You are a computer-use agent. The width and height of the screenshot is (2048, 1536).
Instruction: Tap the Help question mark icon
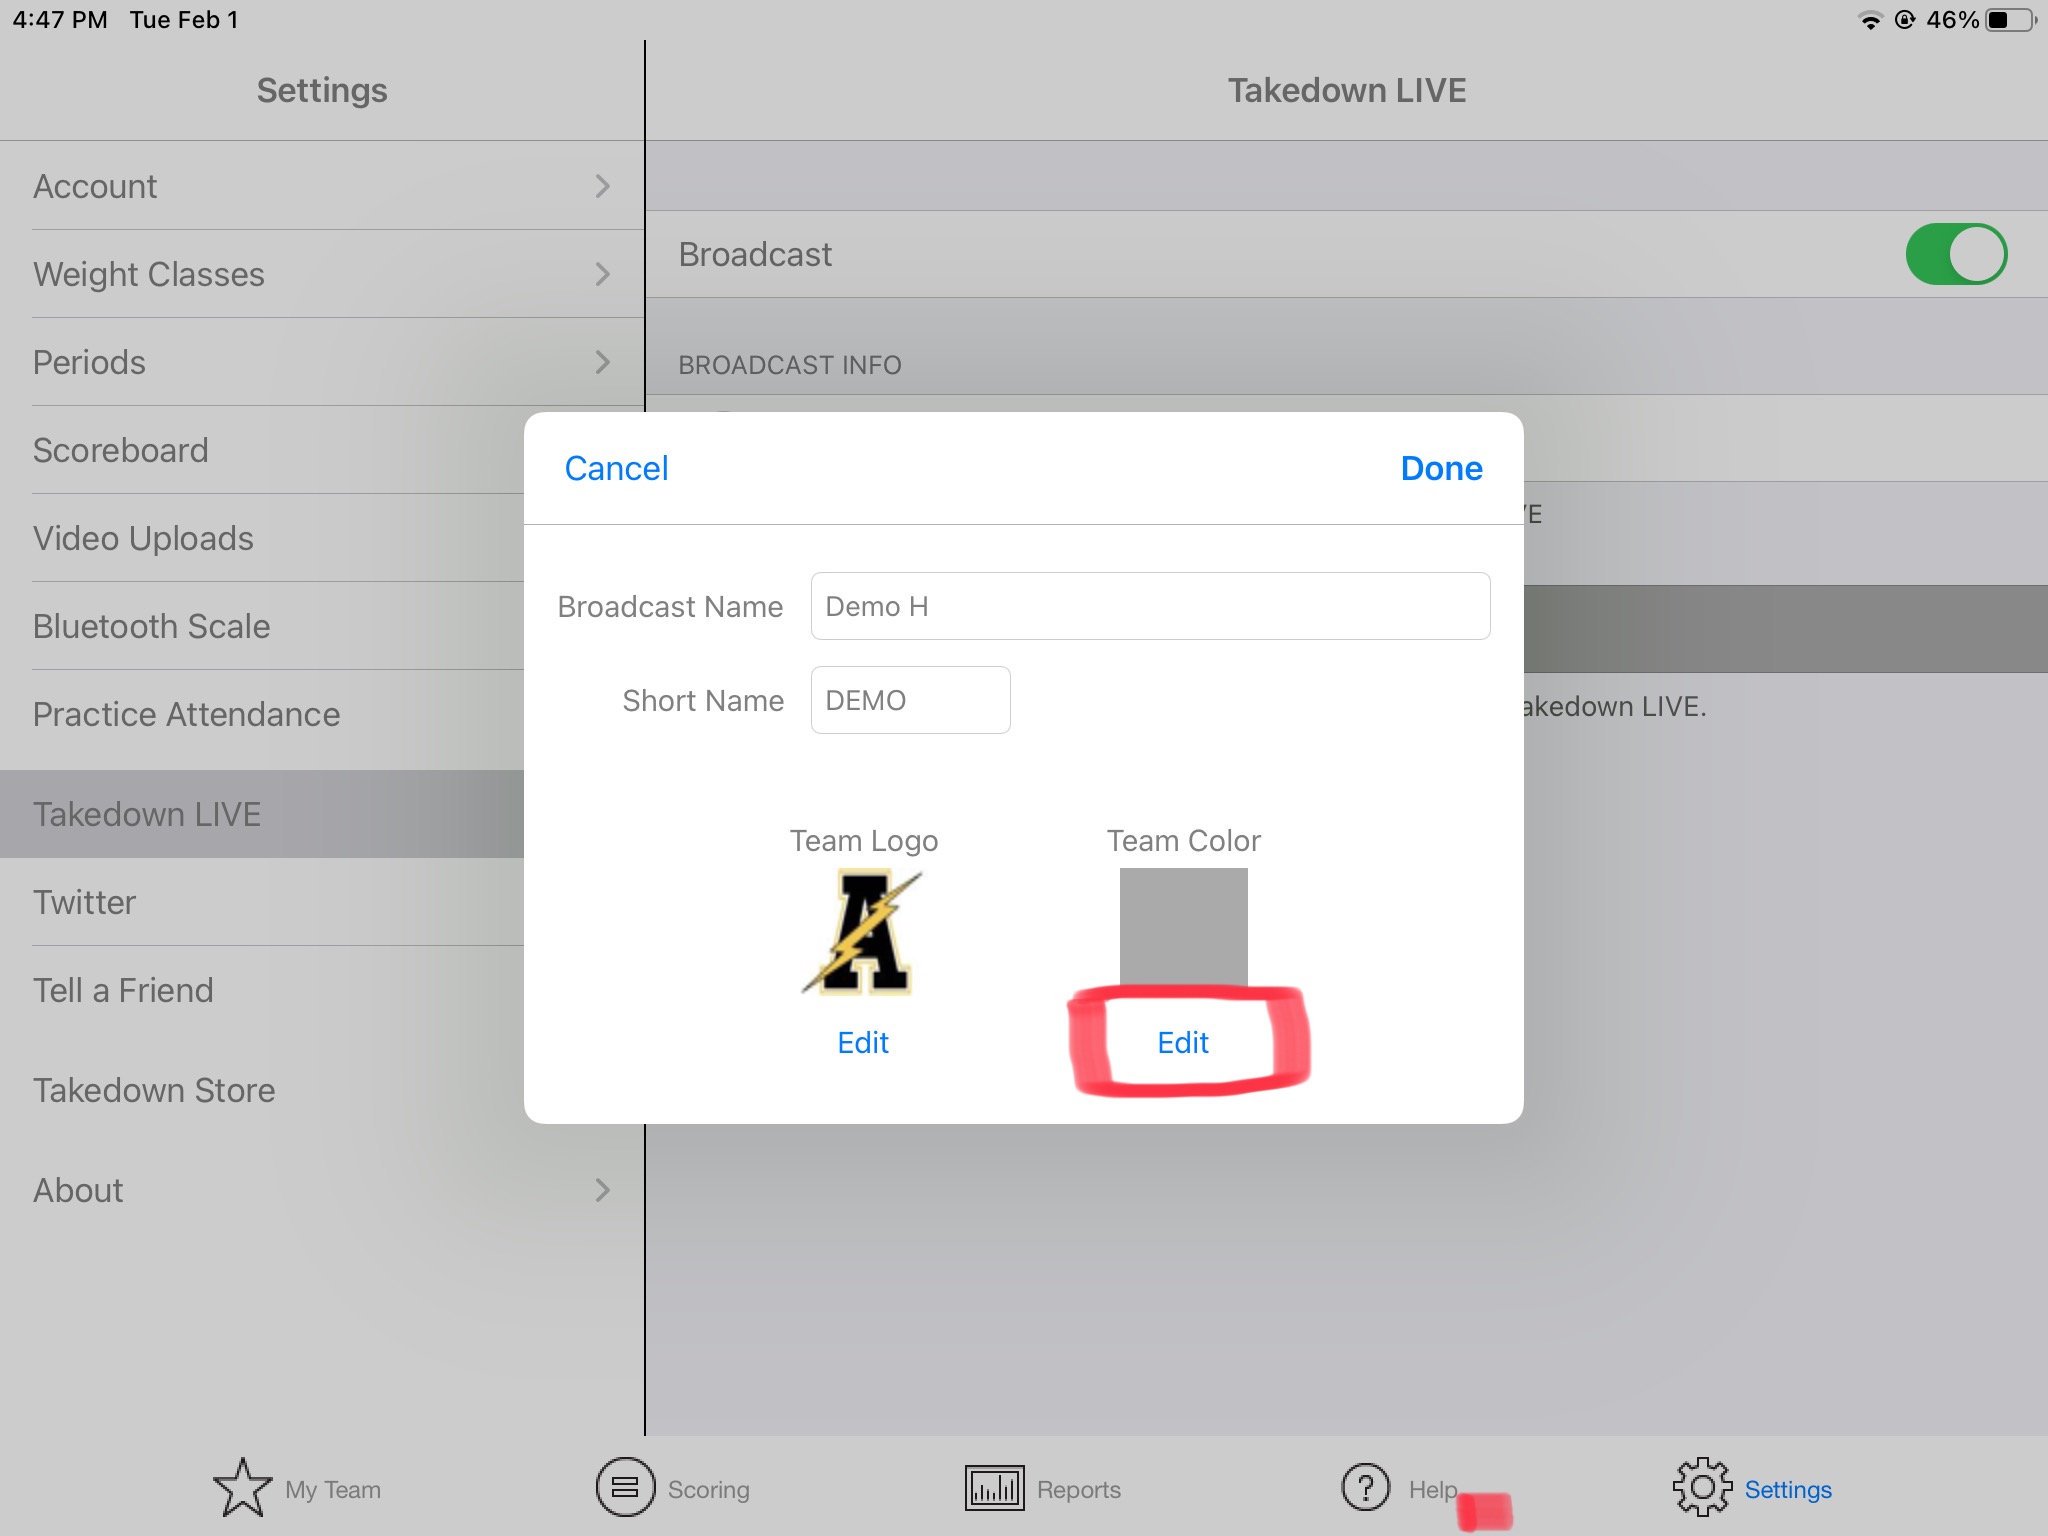pos(1366,1488)
